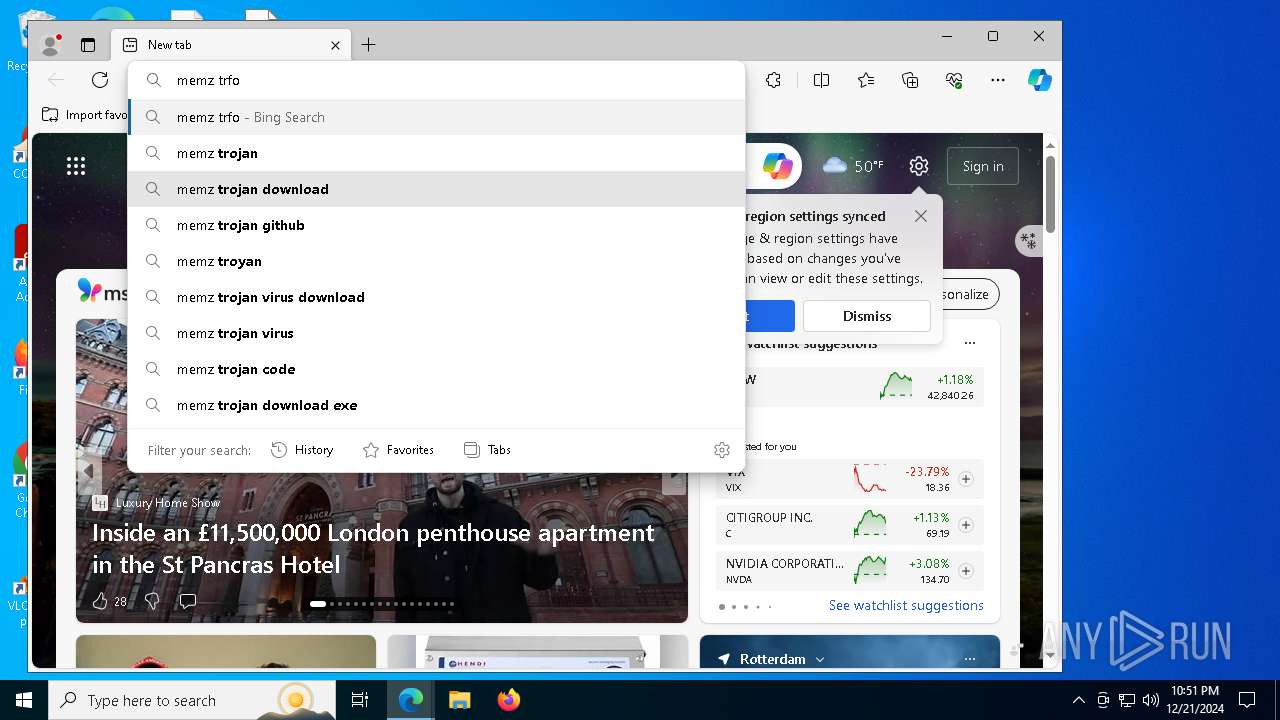This screenshot has height=720, width=1280.
Task: Open the MSN apps grid launcher
Action: 76,166
